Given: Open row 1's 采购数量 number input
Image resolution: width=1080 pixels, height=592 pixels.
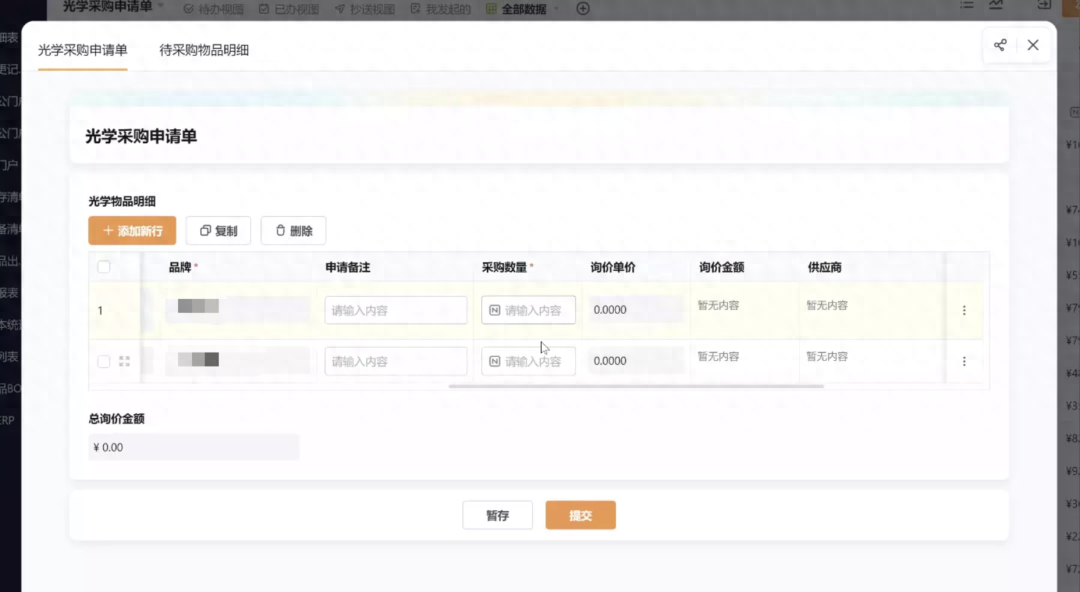Looking at the screenshot, I should coord(528,310).
